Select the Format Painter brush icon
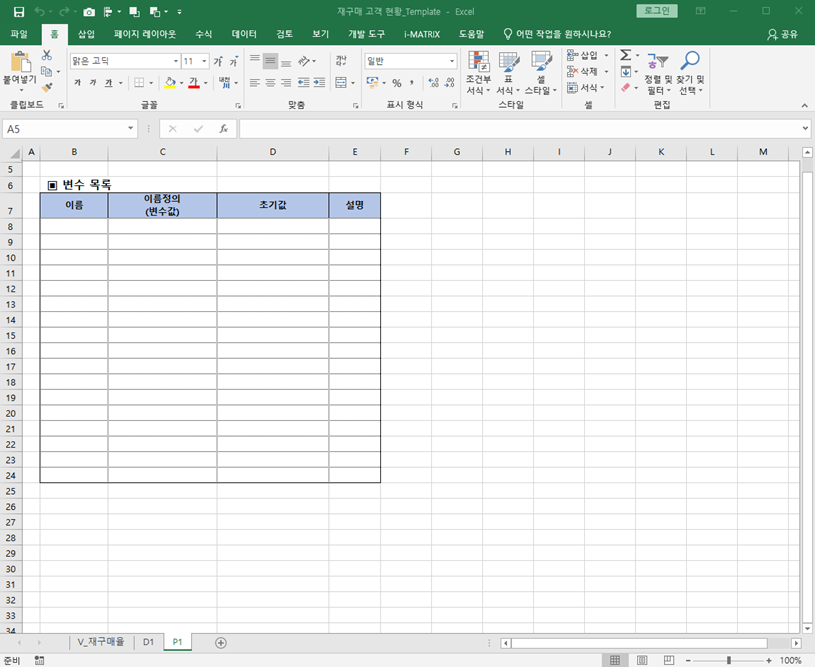 tap(46, 88)
